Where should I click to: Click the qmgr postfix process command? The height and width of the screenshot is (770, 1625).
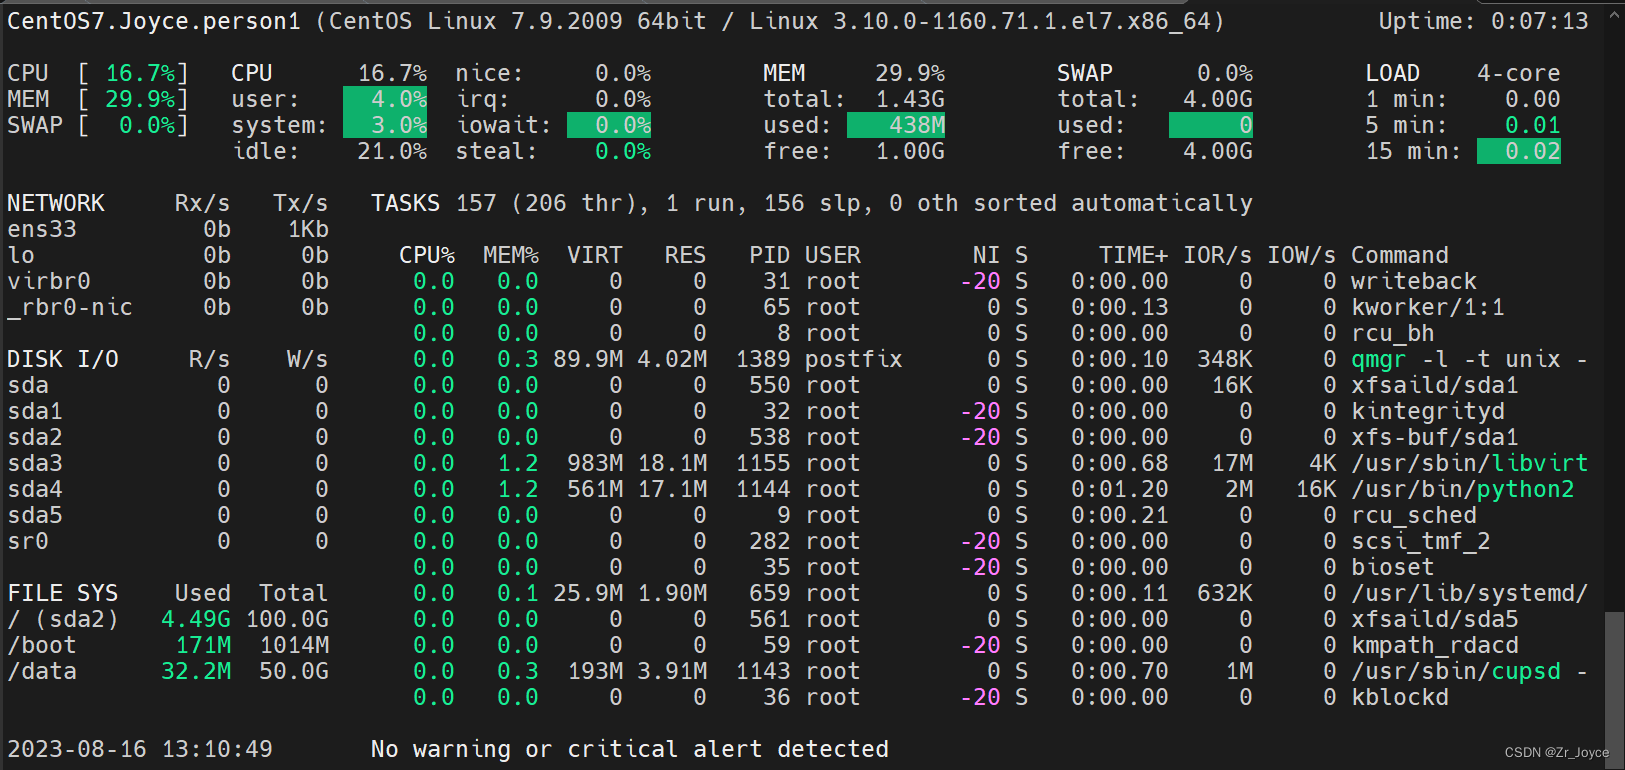click(1470, 359)
